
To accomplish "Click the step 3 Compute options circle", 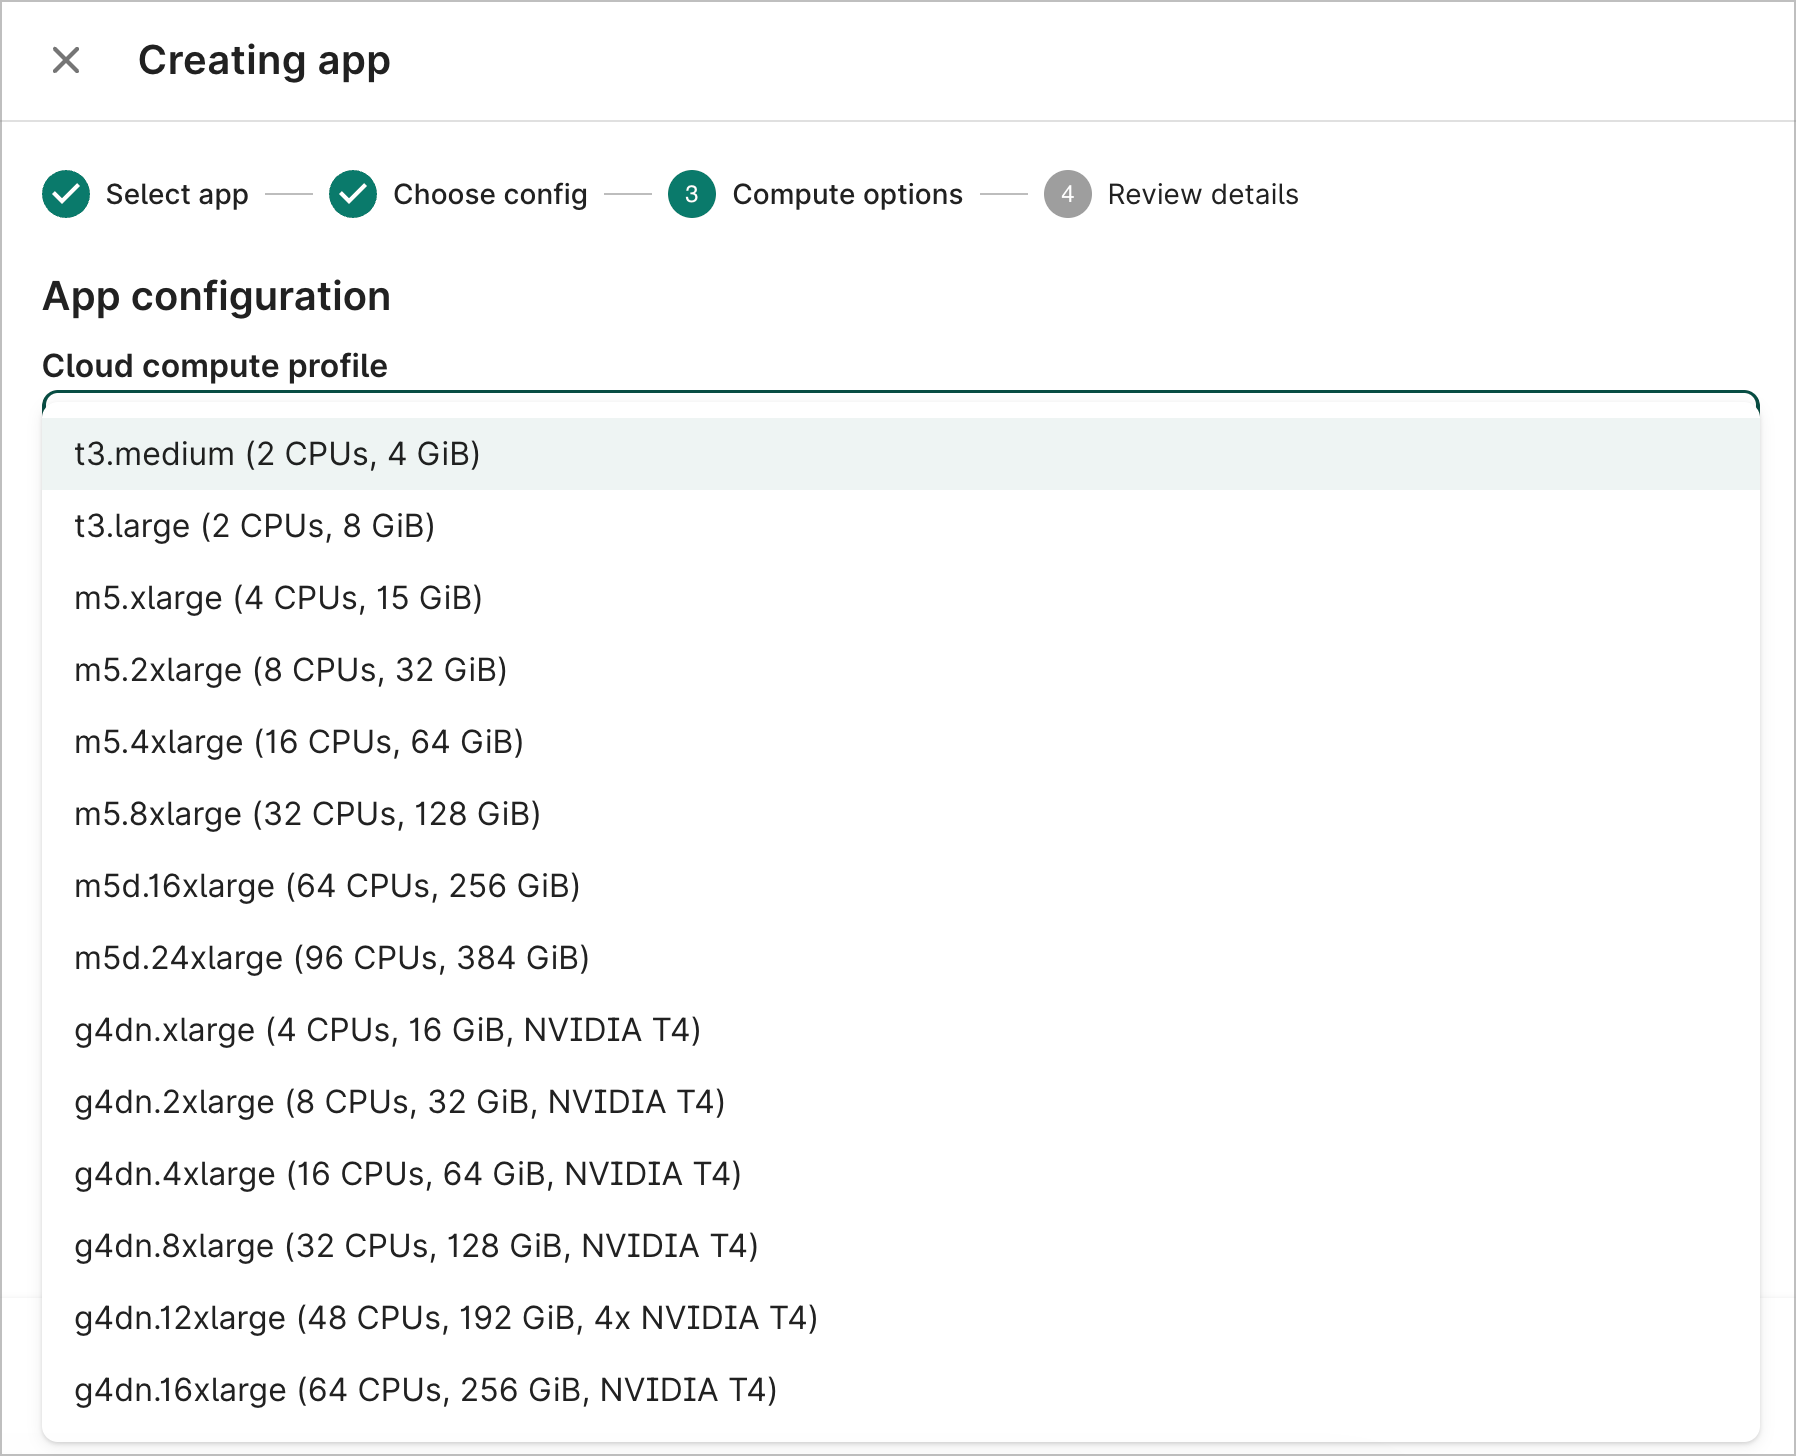I will [691, 194].
